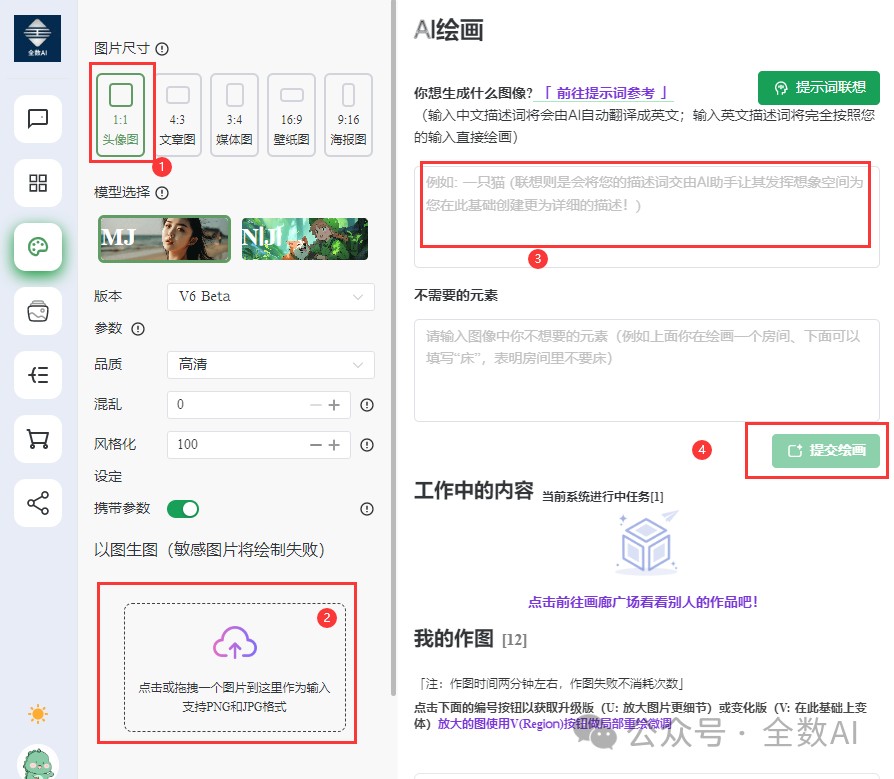Click the share icon in left sidebar
Screen dimensions: 894x779
pos(38,503)
